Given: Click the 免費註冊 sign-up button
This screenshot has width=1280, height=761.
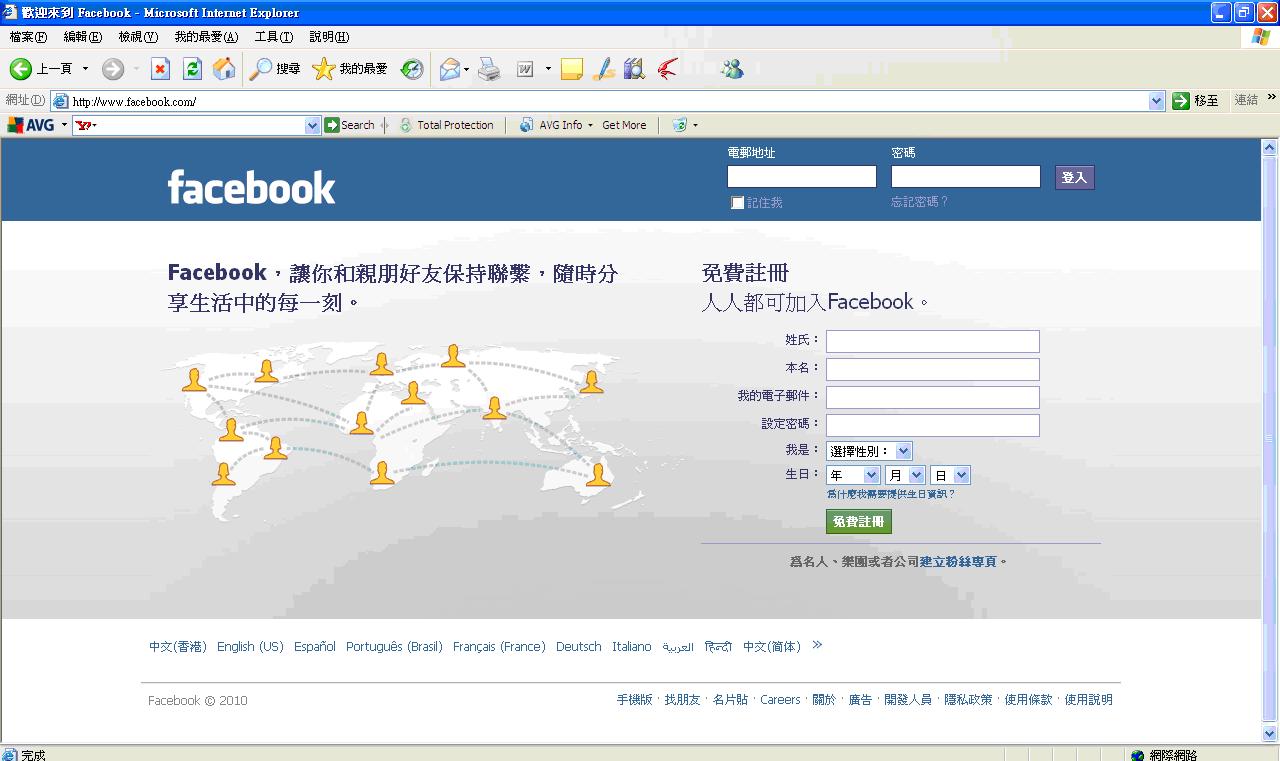Looking at the screenshot, I should (858, 521).
